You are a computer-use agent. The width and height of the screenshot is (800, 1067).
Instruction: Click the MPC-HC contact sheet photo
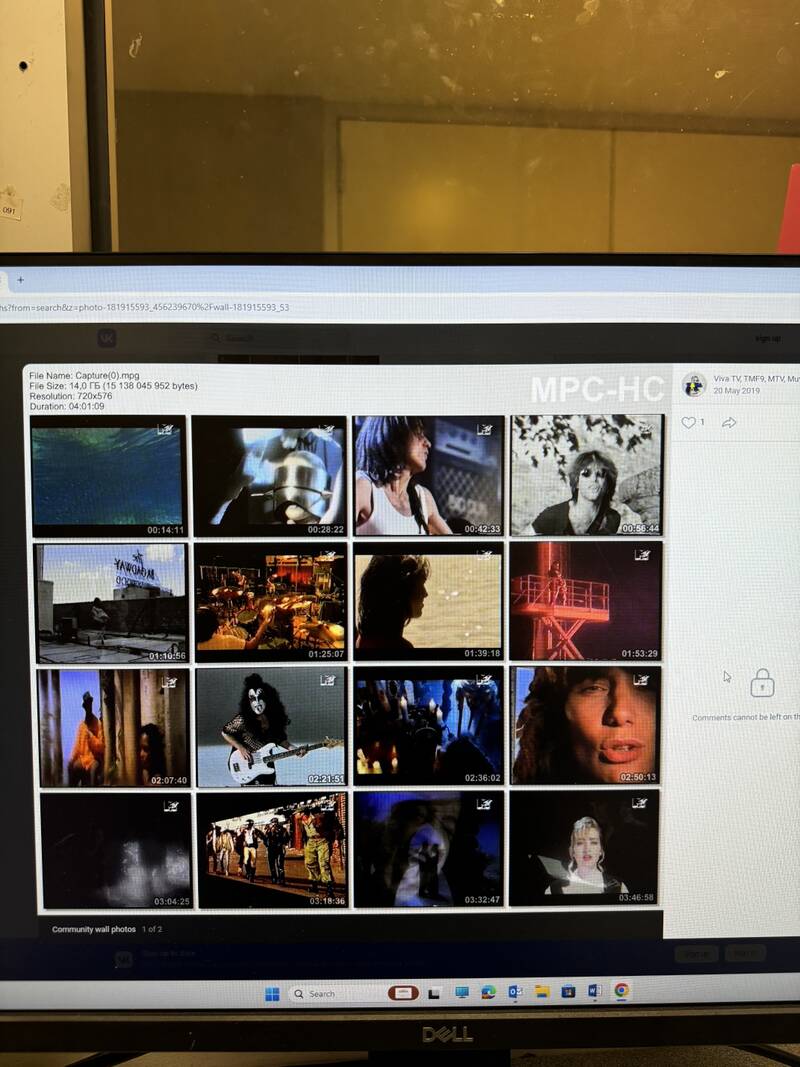click(347, 638)
